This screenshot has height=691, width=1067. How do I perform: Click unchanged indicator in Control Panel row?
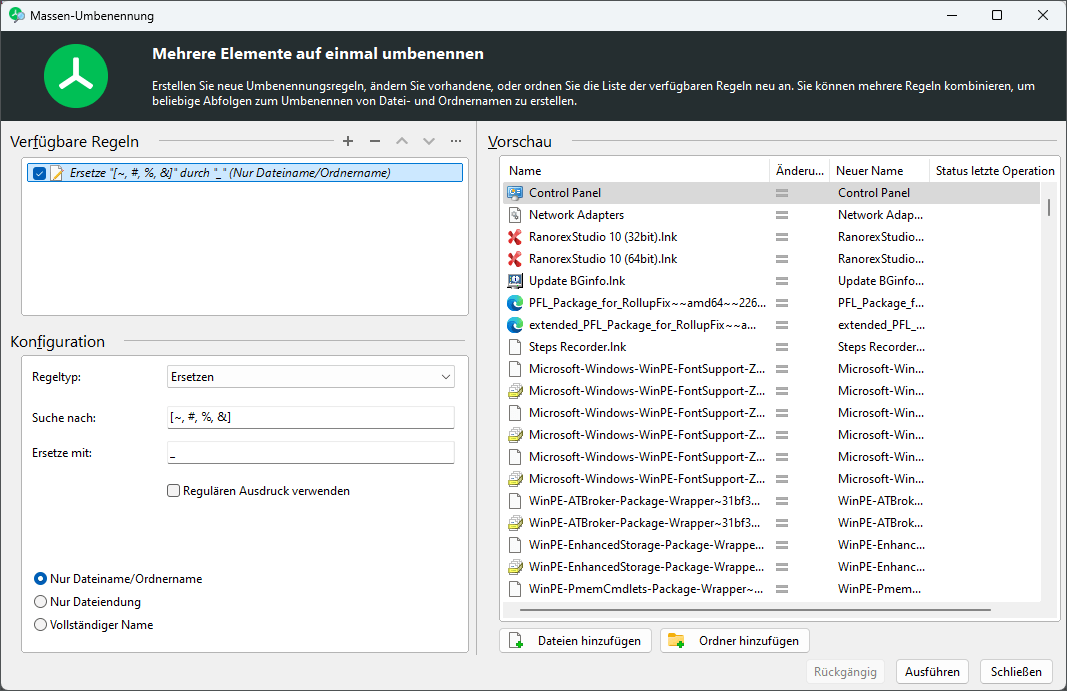(782, 193)
